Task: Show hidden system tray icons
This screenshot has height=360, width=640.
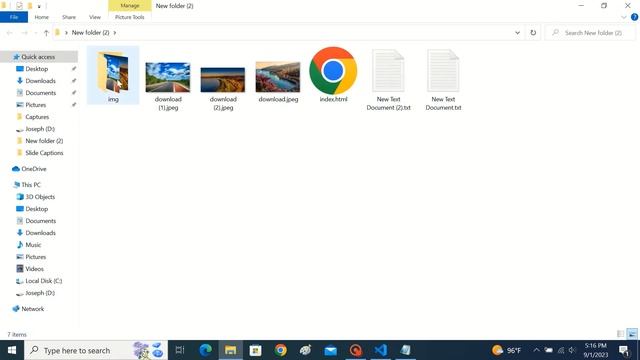Action: coord(536,350)
